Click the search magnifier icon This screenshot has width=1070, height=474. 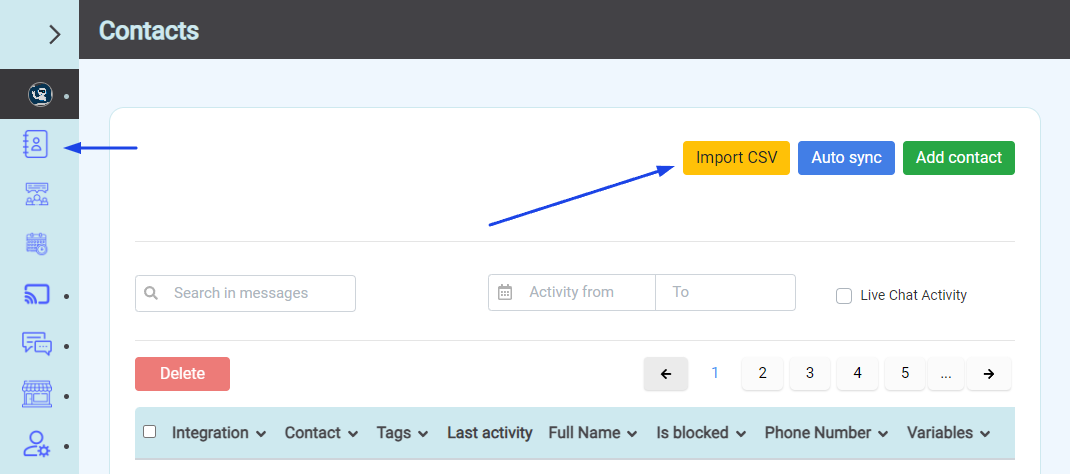tap(151, 293)
